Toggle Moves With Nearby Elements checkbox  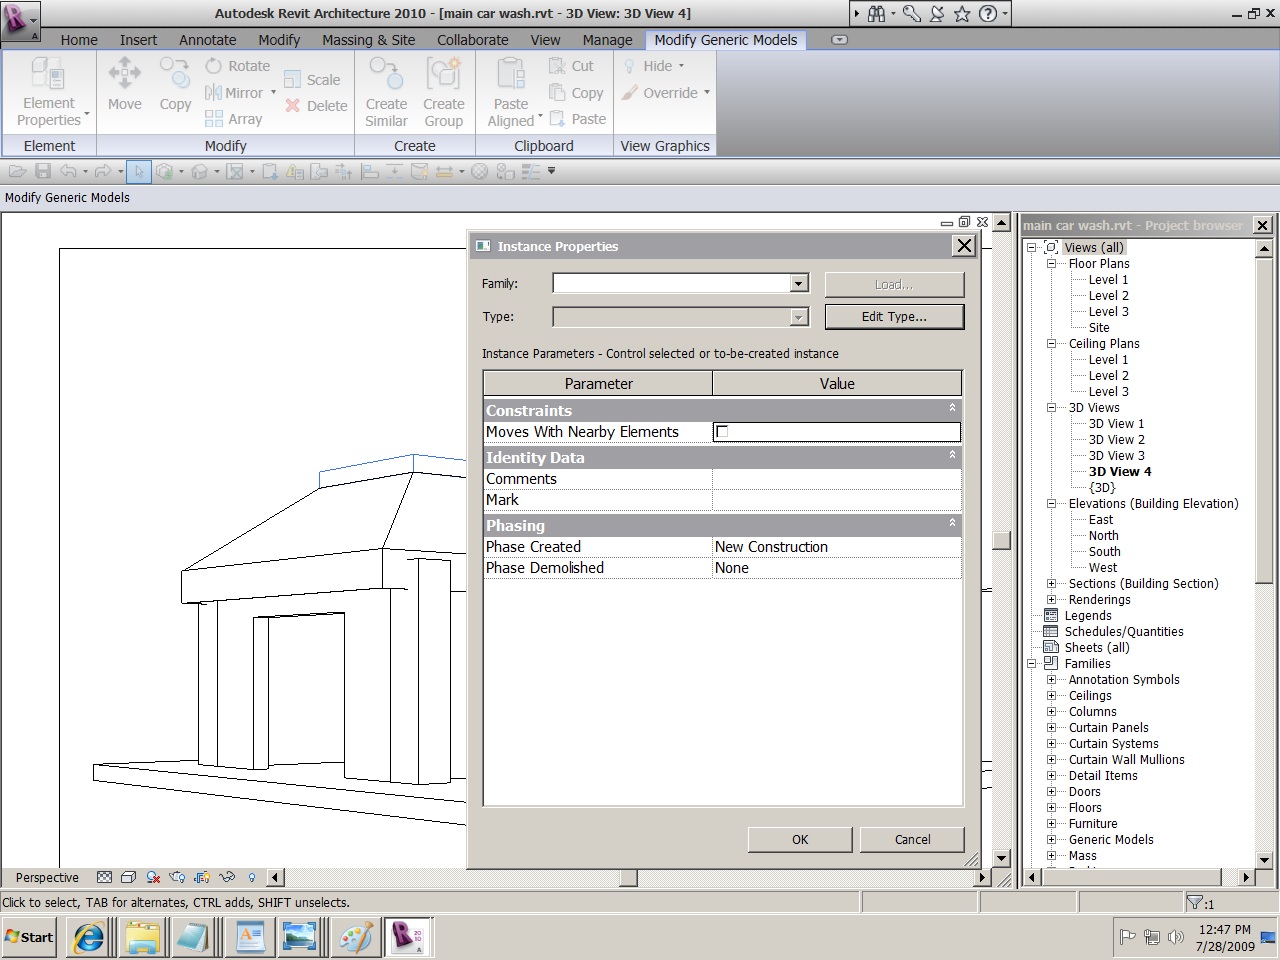[x=722, y=432]
